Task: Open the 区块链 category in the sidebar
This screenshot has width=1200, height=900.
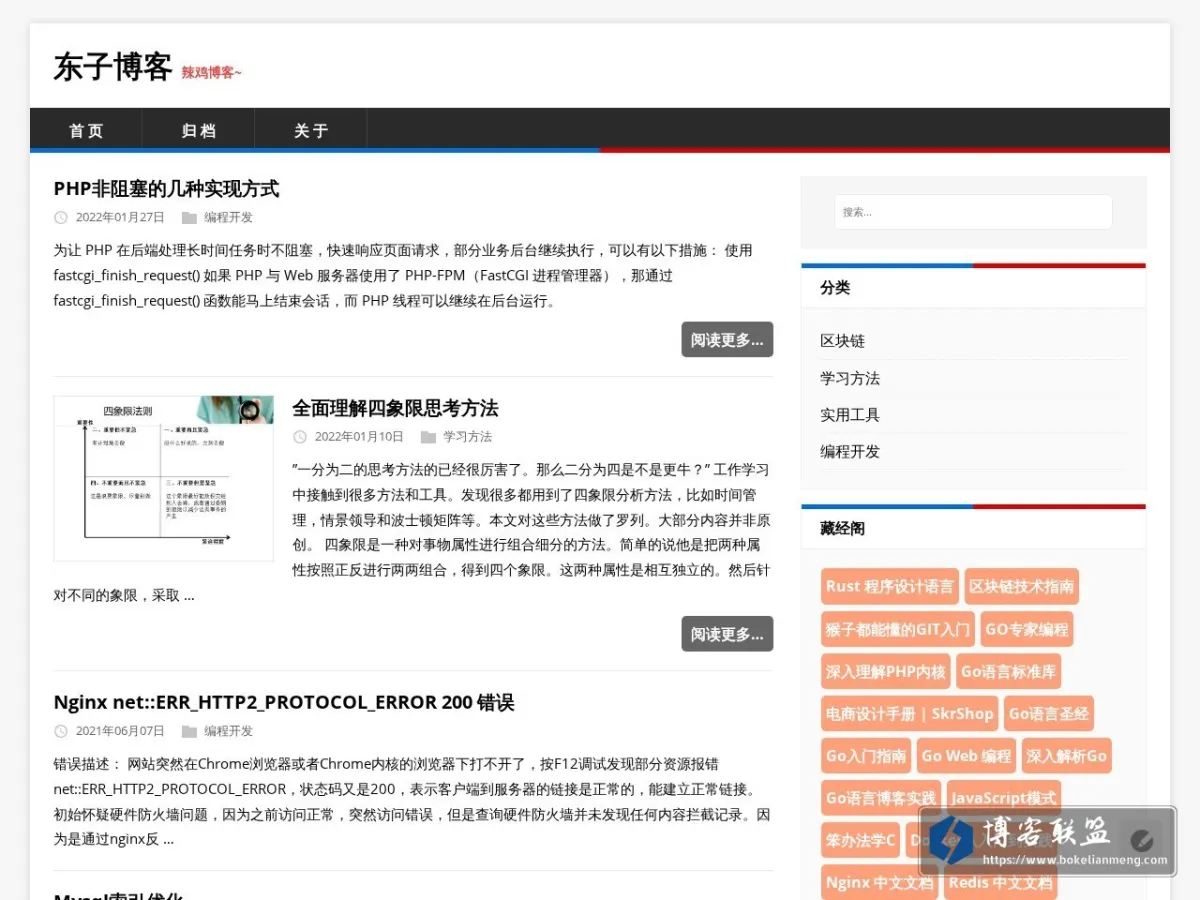Action: 842,341
